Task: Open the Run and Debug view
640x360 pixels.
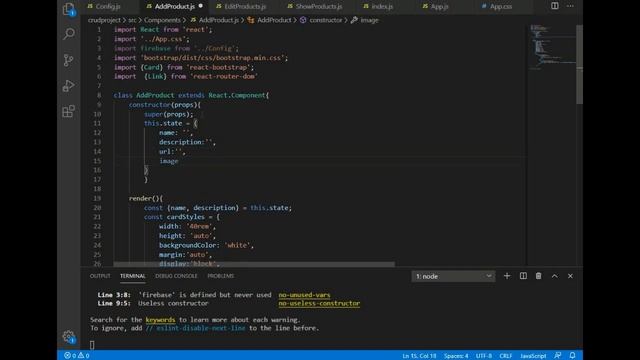Action: click(x=69, y=86)
